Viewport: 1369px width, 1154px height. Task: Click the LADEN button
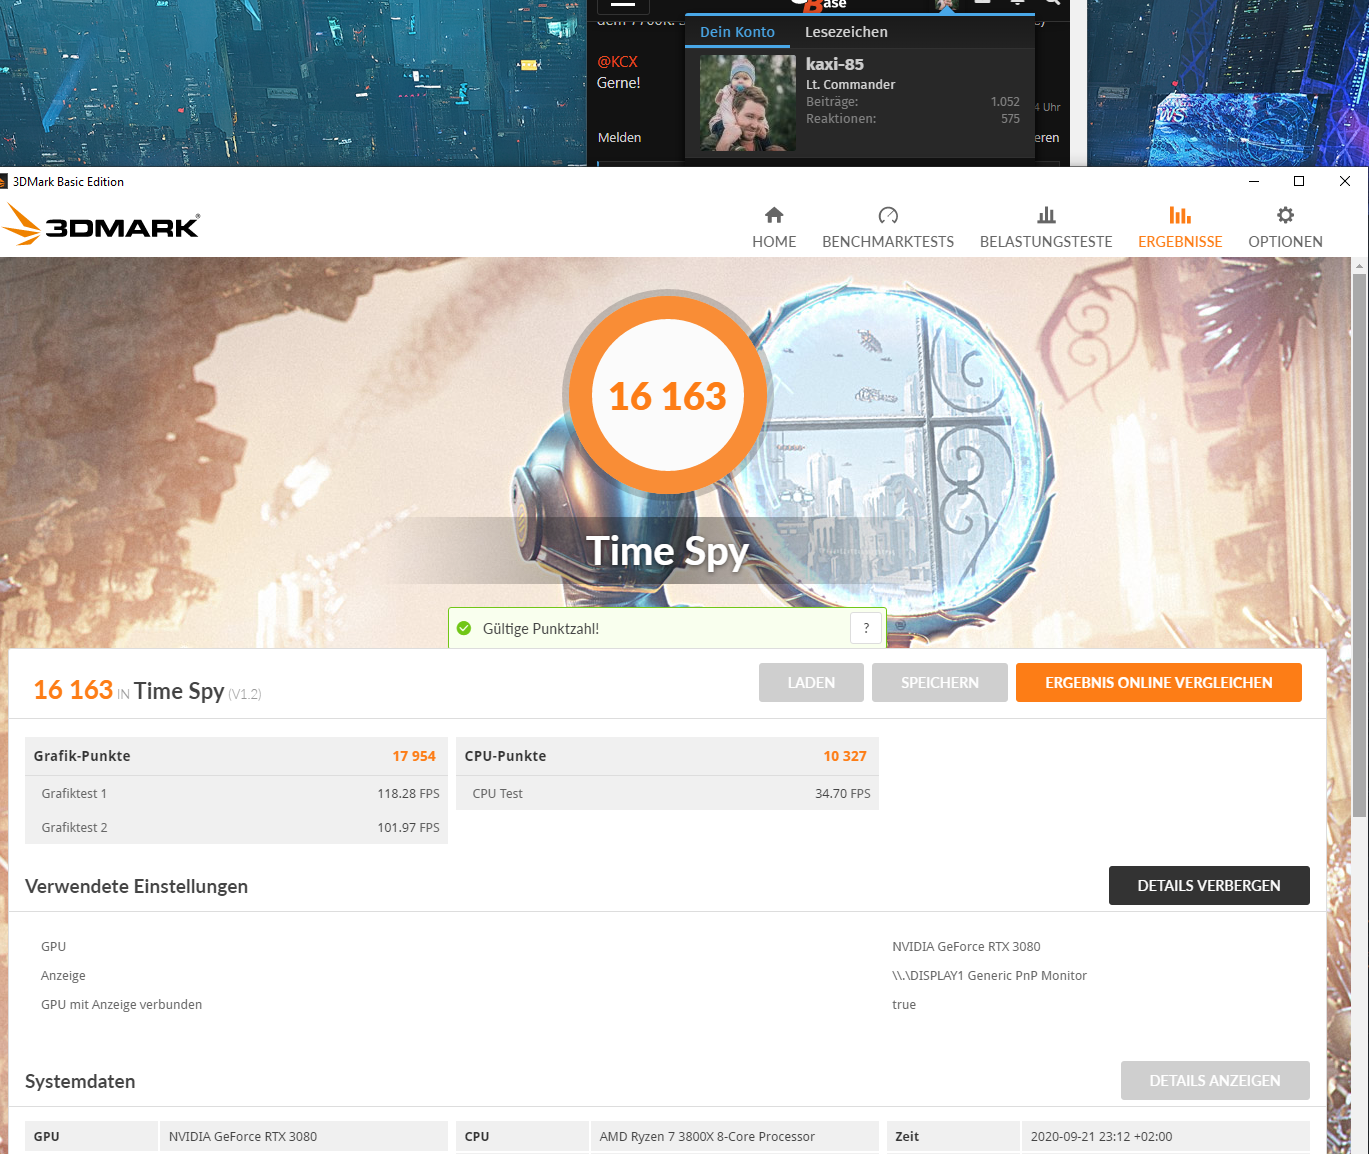pyautogui.click(x=811, y=682)
